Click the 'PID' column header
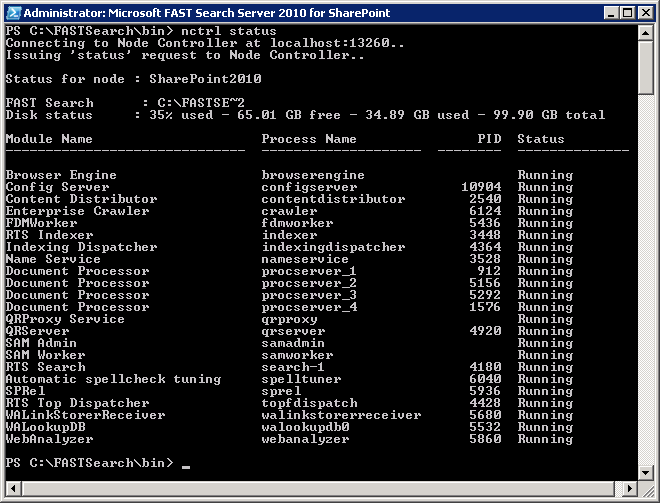 (489, 139)
